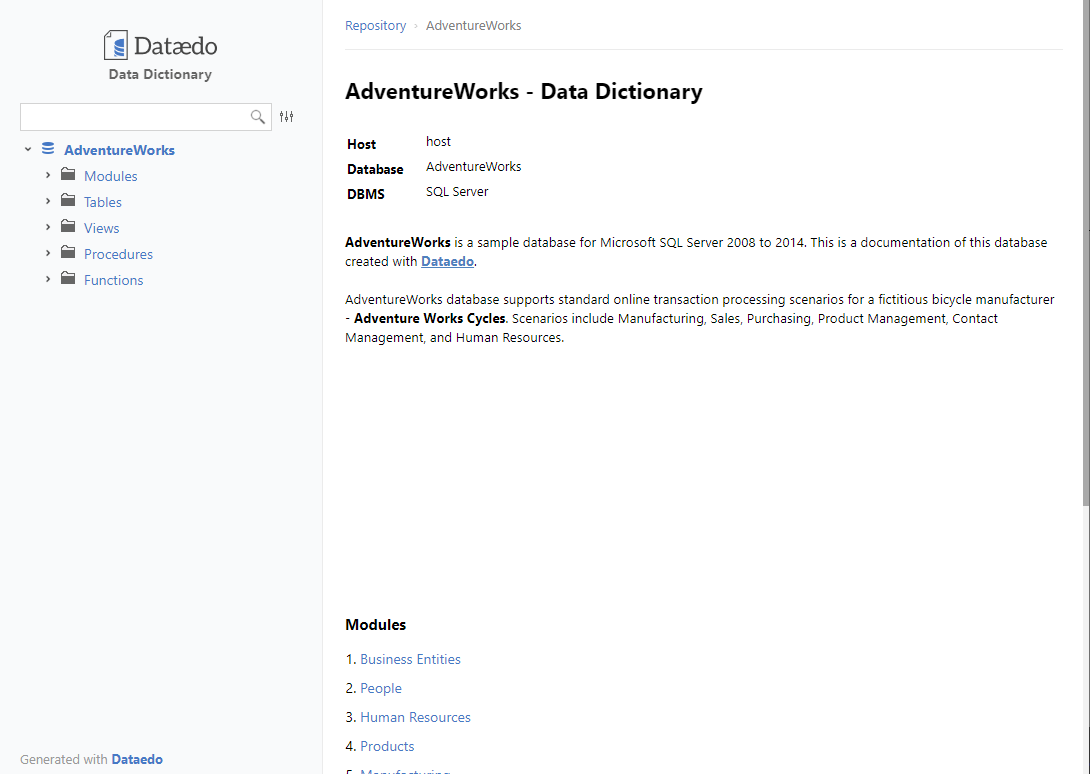The image size is (1091, 774).
Task: Click the Modules folder icon
Action: click(x=68, y=175)
